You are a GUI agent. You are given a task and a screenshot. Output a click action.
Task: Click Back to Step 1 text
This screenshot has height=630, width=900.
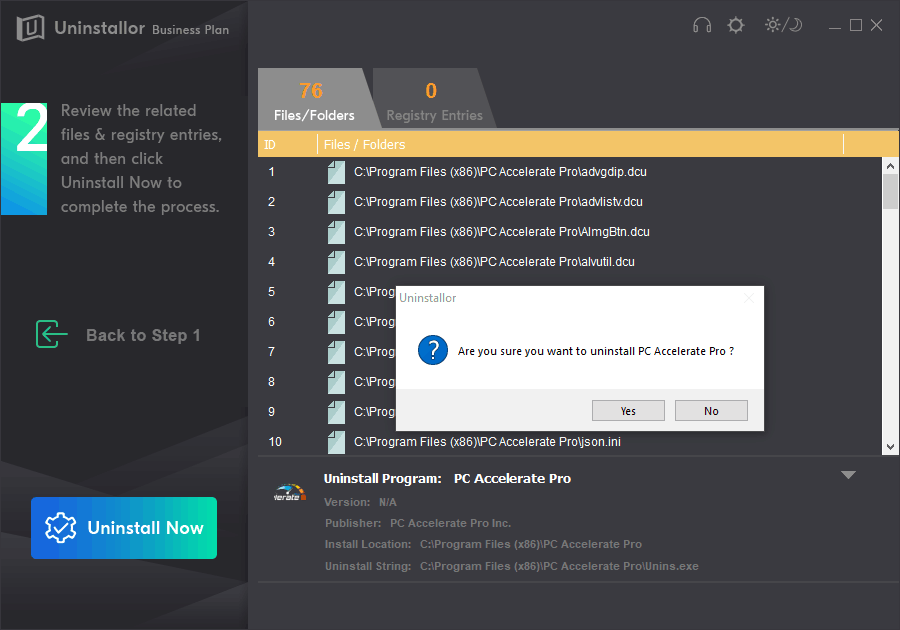coord(143,335)
